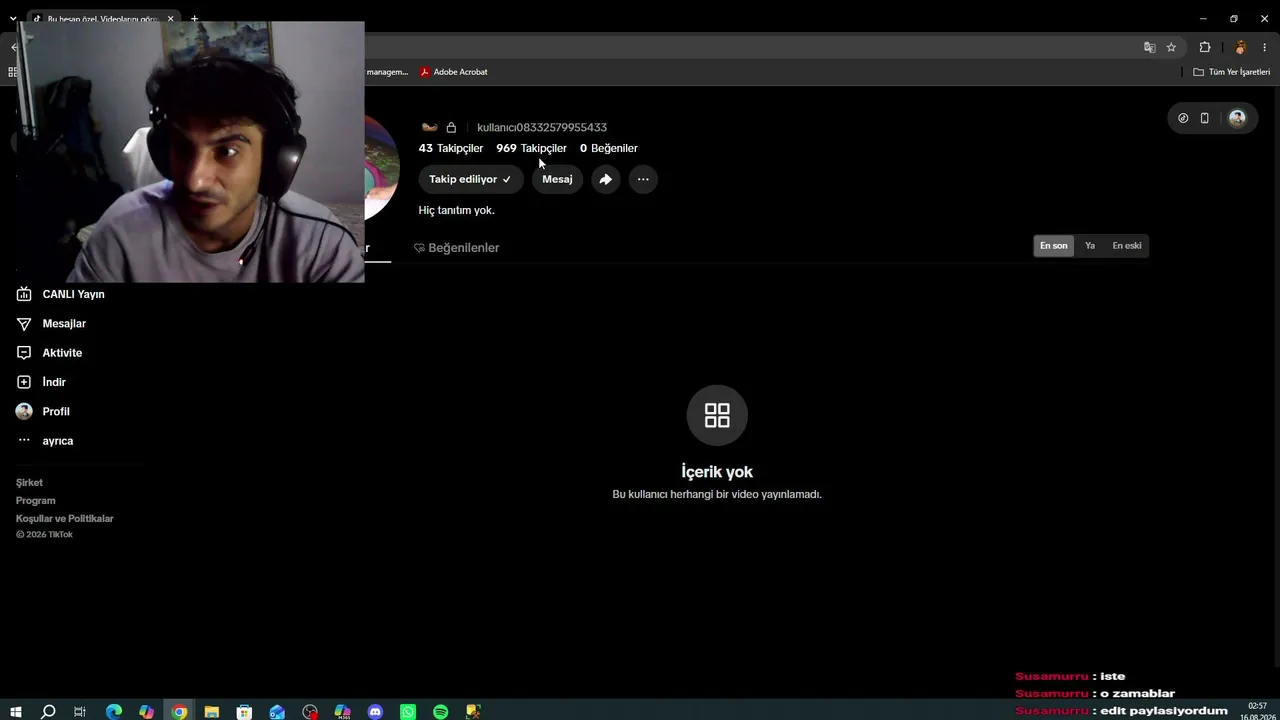Click the 0 Beğeniler count
Image resolution: width=1280 pixels, height=720 pixels.
click(x=609, y=148)
